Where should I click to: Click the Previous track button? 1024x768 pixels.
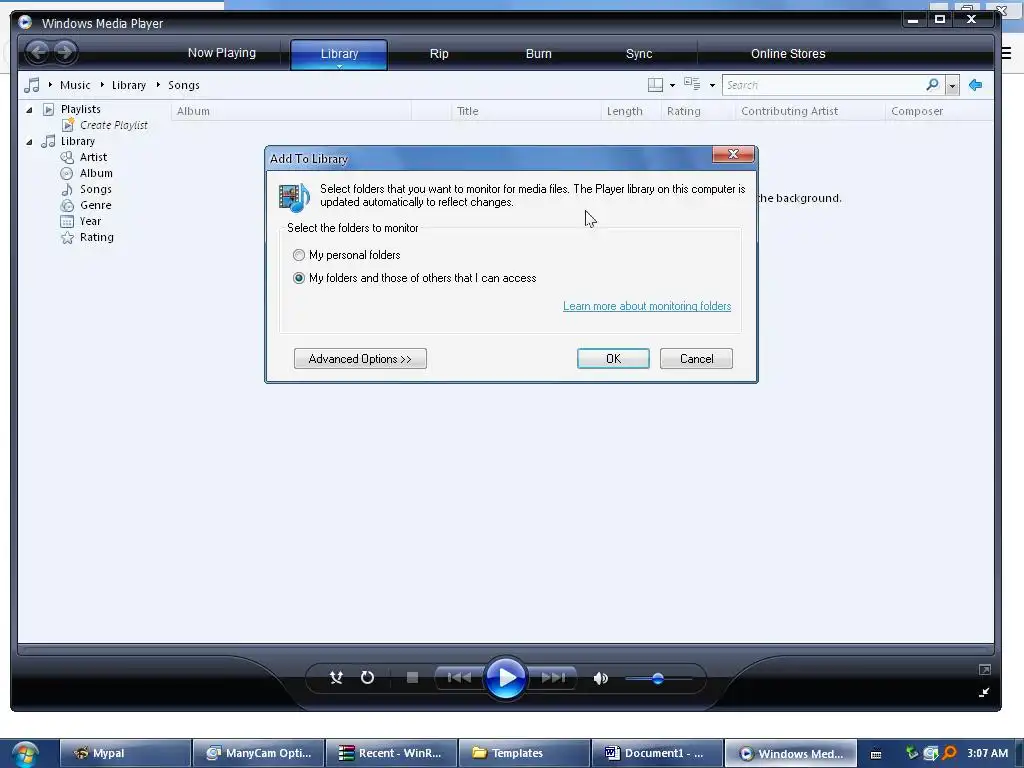pos(459,678)
